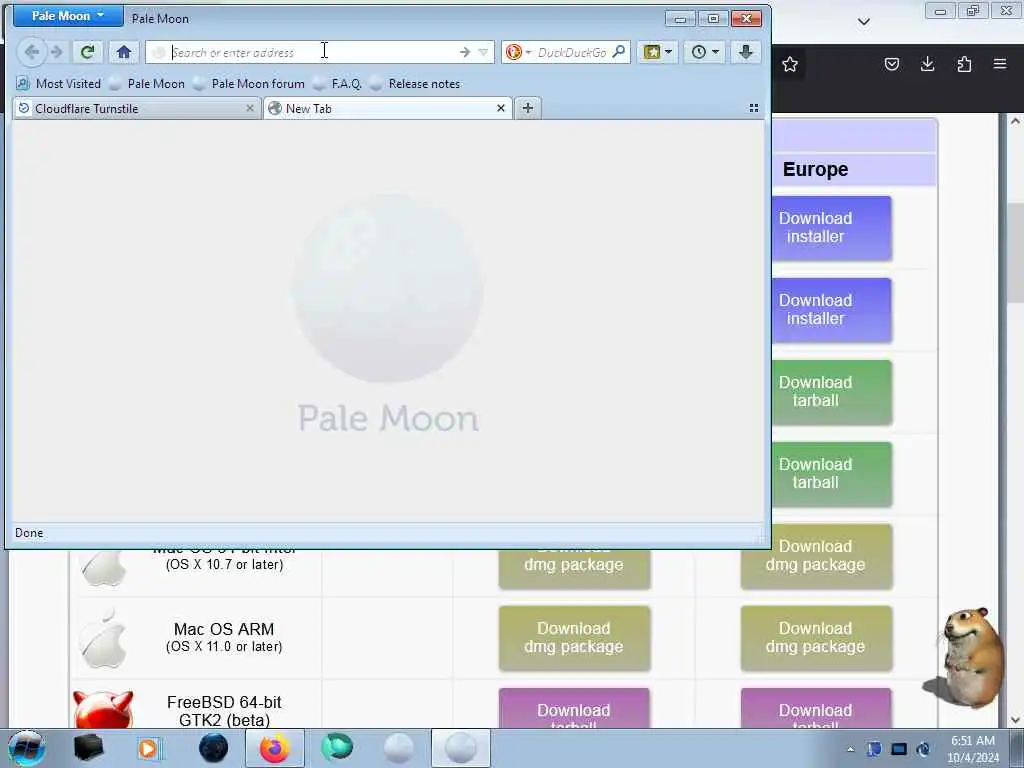Screen dimensions: 1024x768
Task: Go forward using Pale Moon's forward arrow
Action: (x=57, y=52)
